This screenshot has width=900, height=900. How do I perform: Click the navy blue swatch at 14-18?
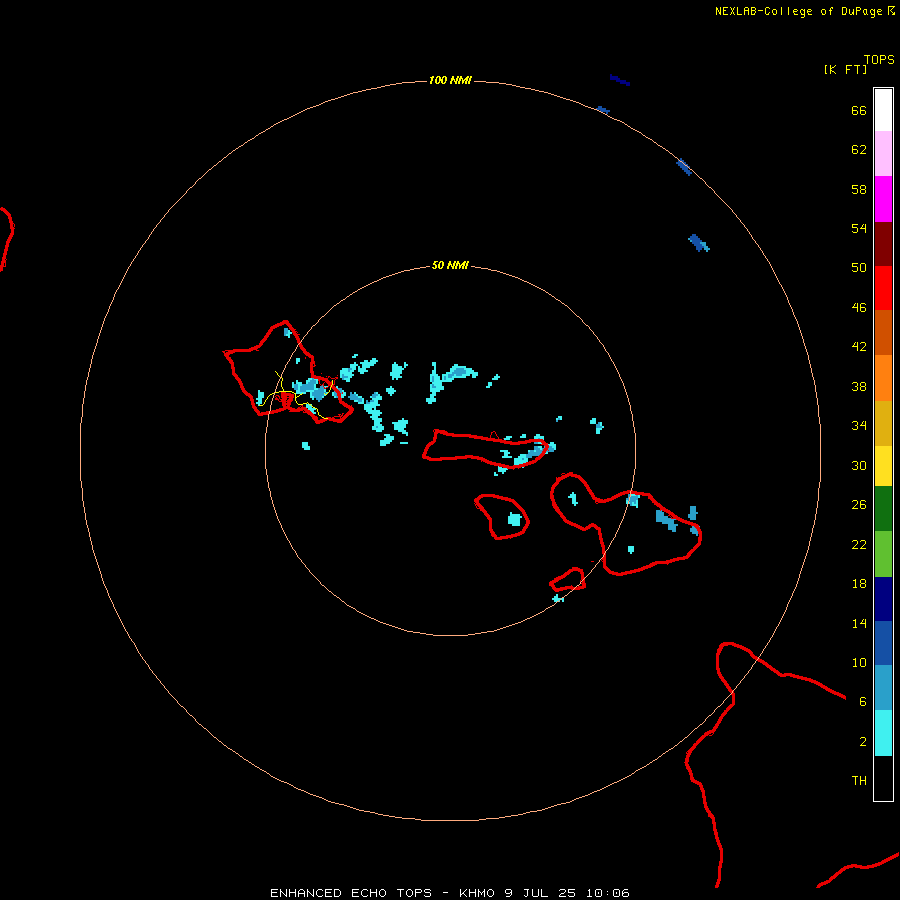(883, 599)
